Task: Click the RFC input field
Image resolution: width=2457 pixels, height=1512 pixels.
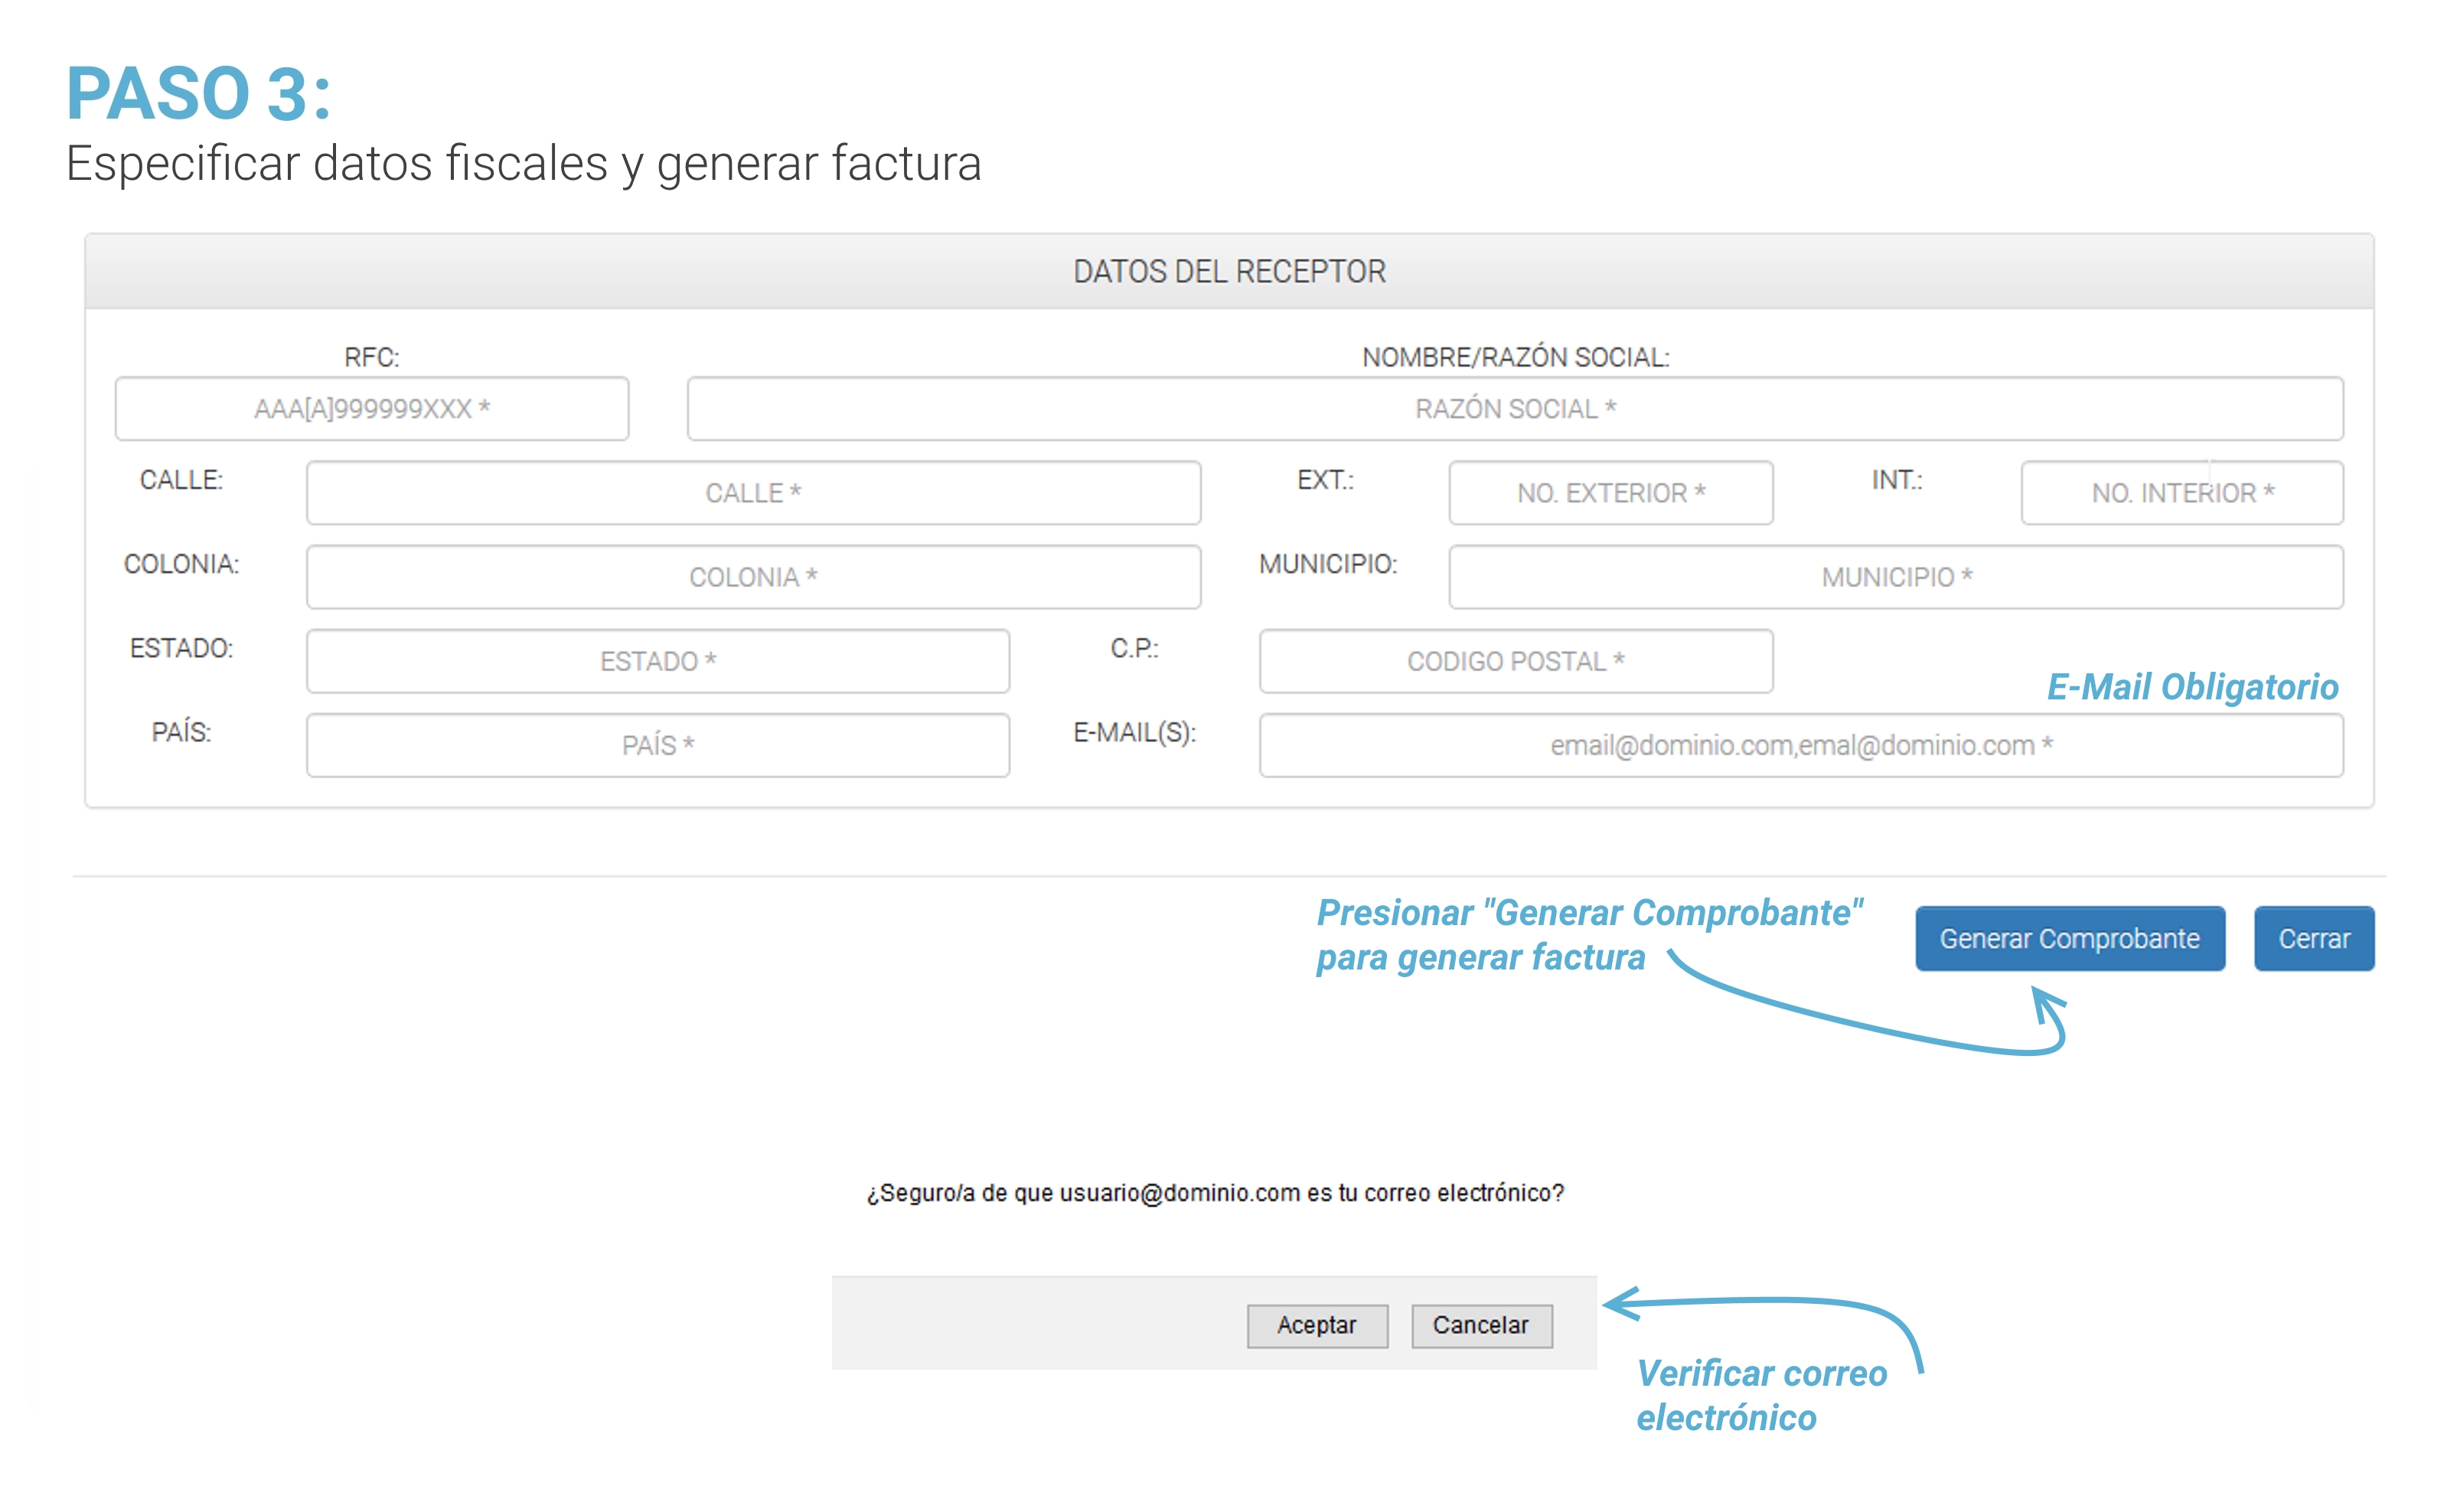Action: [x=371, y=408]
